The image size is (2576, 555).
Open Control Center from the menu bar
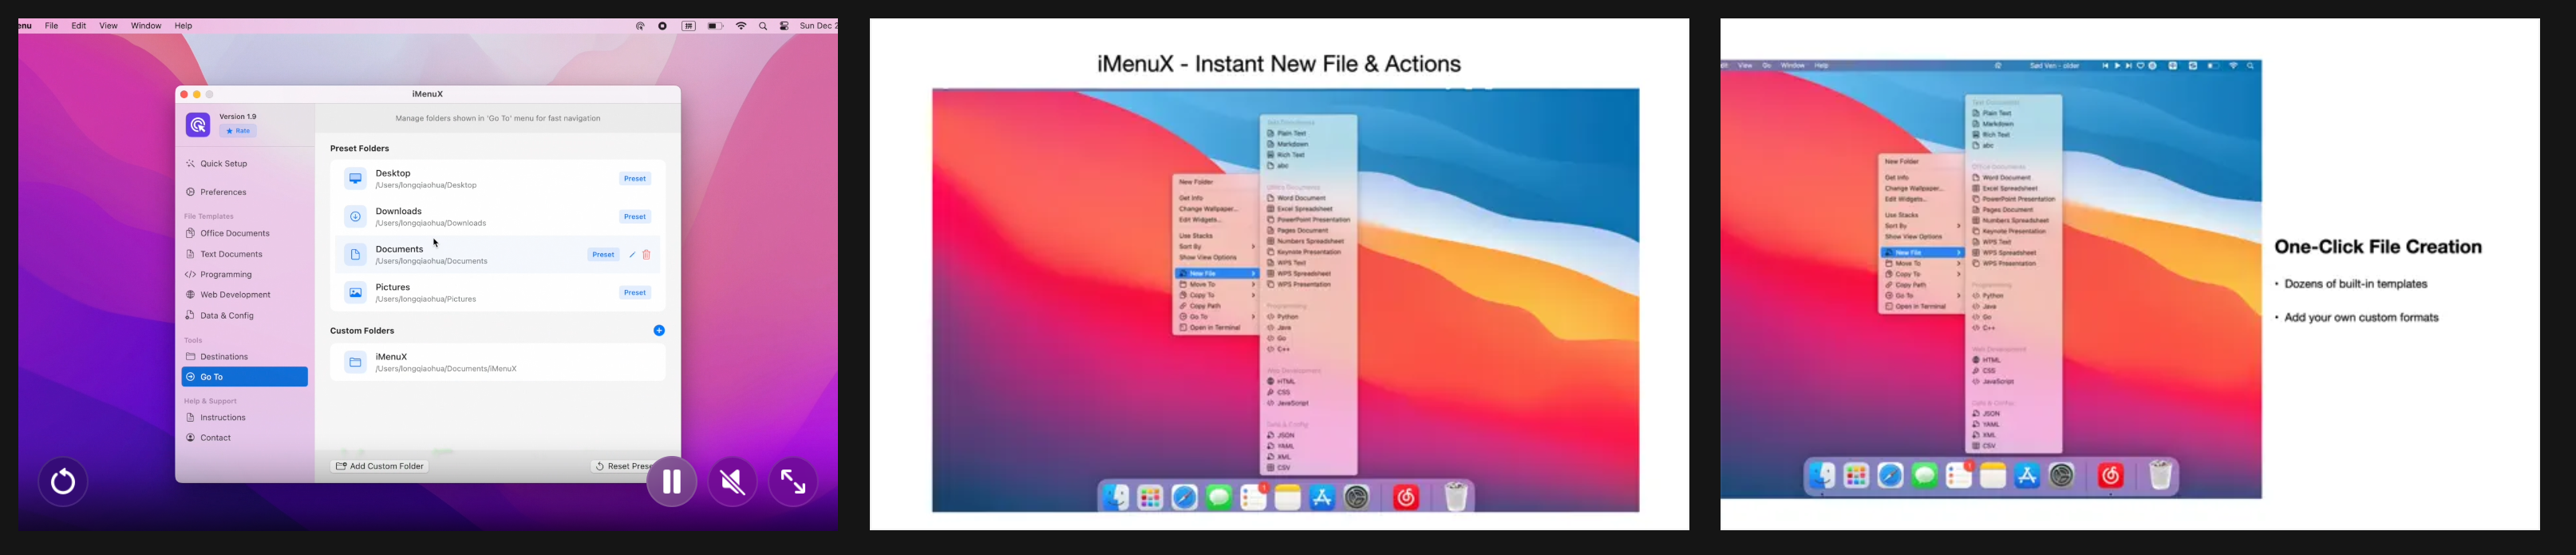[x=785, y=26]
